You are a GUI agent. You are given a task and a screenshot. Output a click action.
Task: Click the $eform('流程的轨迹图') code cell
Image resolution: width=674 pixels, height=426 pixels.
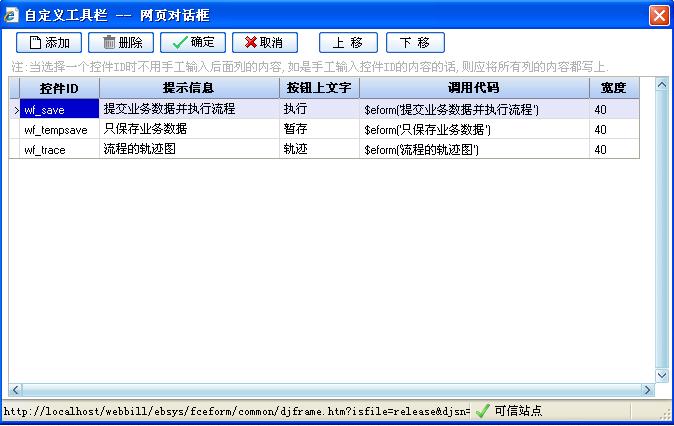[474, 149]
